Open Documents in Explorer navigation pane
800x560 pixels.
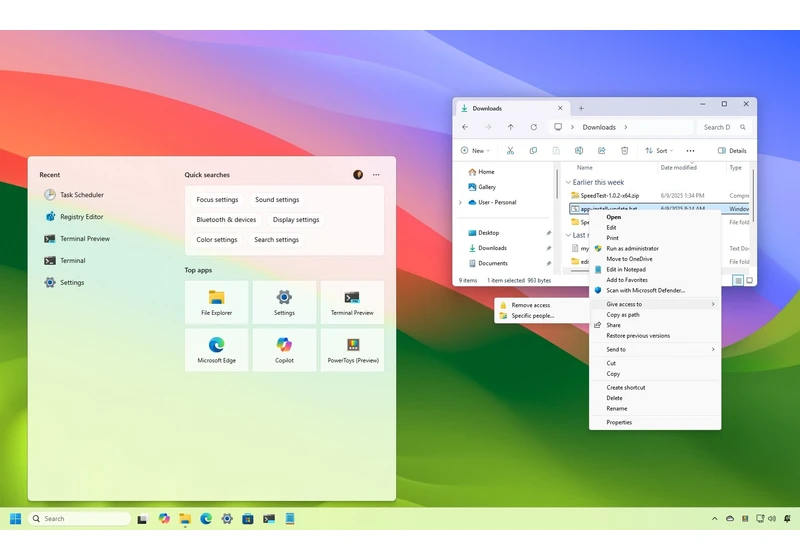pos(488,263)
